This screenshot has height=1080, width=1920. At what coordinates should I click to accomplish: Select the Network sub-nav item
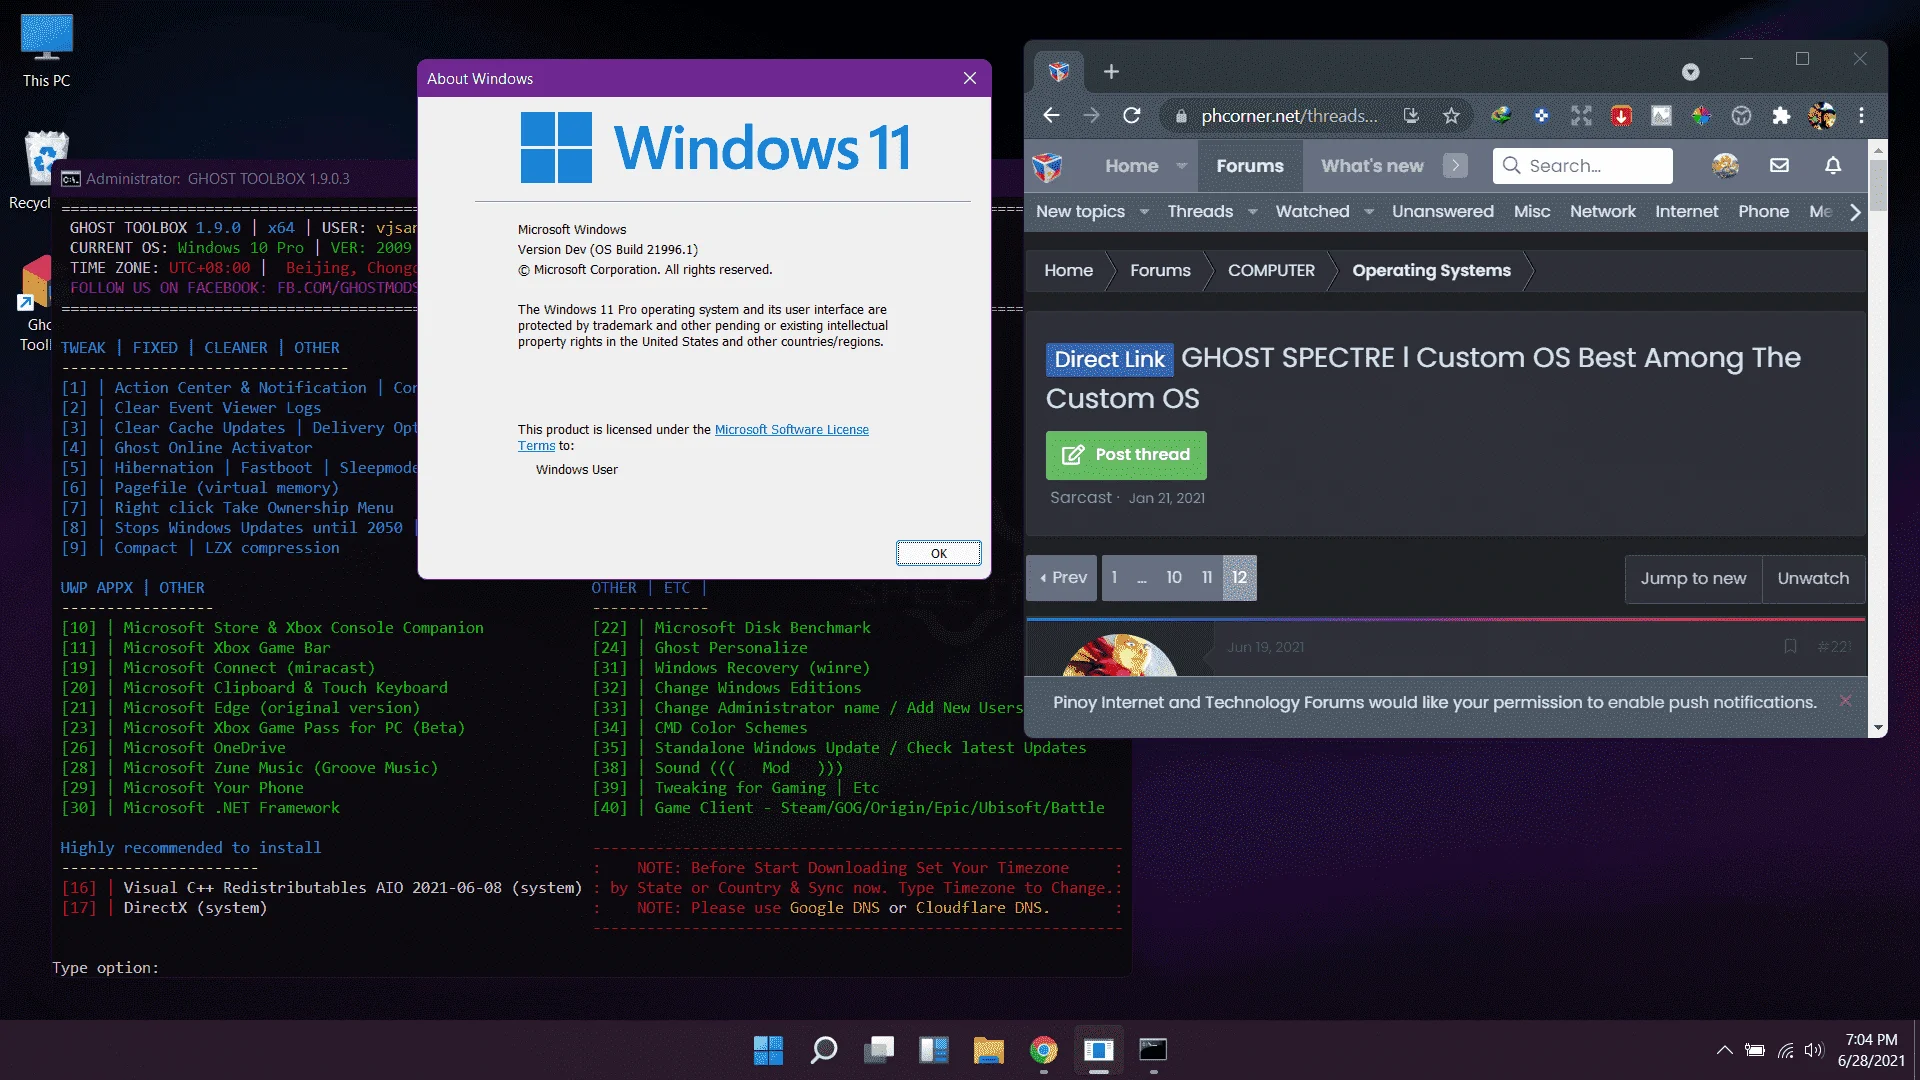[x=1602, y=212]
